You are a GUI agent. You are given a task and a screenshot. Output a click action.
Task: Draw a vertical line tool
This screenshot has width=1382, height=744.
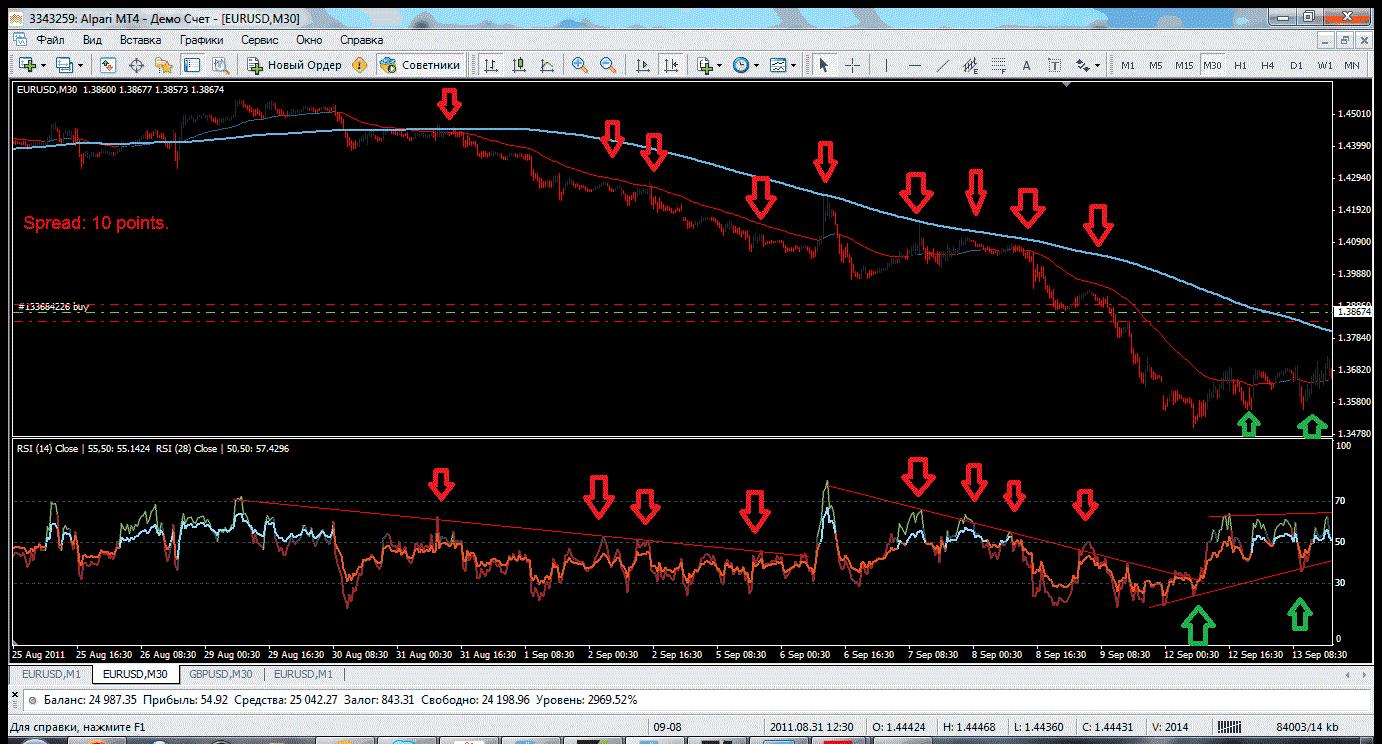tap(886, 65)
